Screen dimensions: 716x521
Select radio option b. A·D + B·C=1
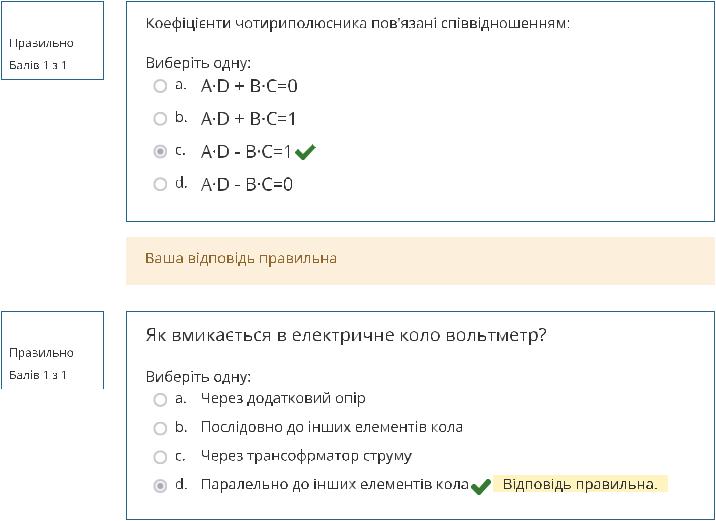pos(160,119)
